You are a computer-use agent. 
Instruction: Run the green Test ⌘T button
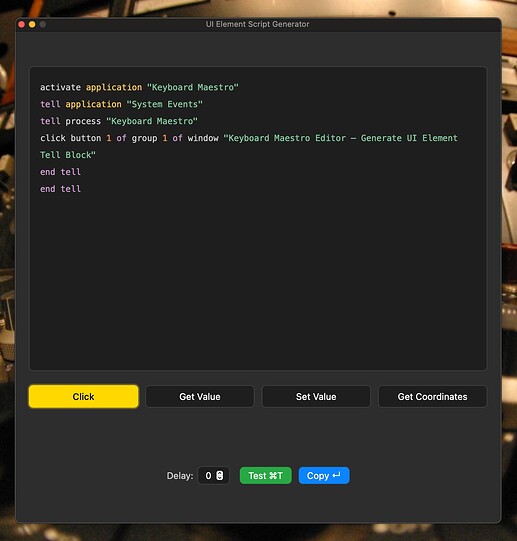click(x=265, y=475)
